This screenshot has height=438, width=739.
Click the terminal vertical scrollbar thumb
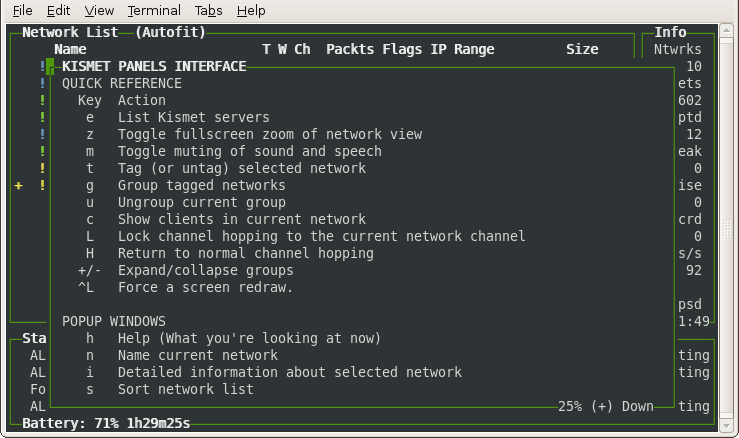coord(726,229)
